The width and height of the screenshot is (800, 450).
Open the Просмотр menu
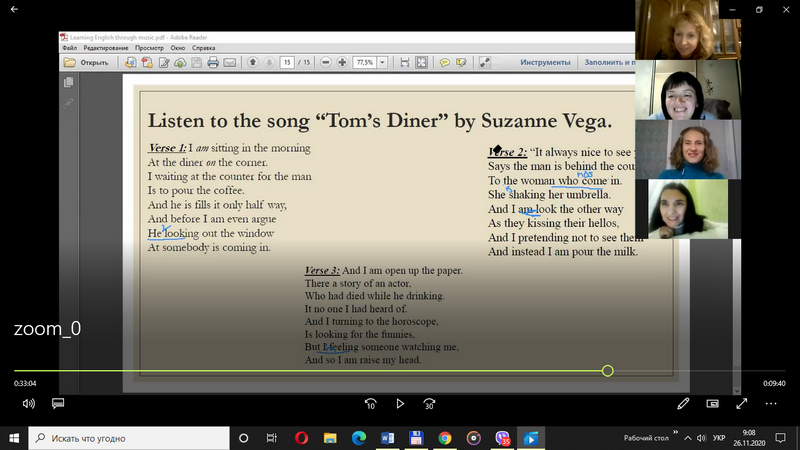(149, 48)
